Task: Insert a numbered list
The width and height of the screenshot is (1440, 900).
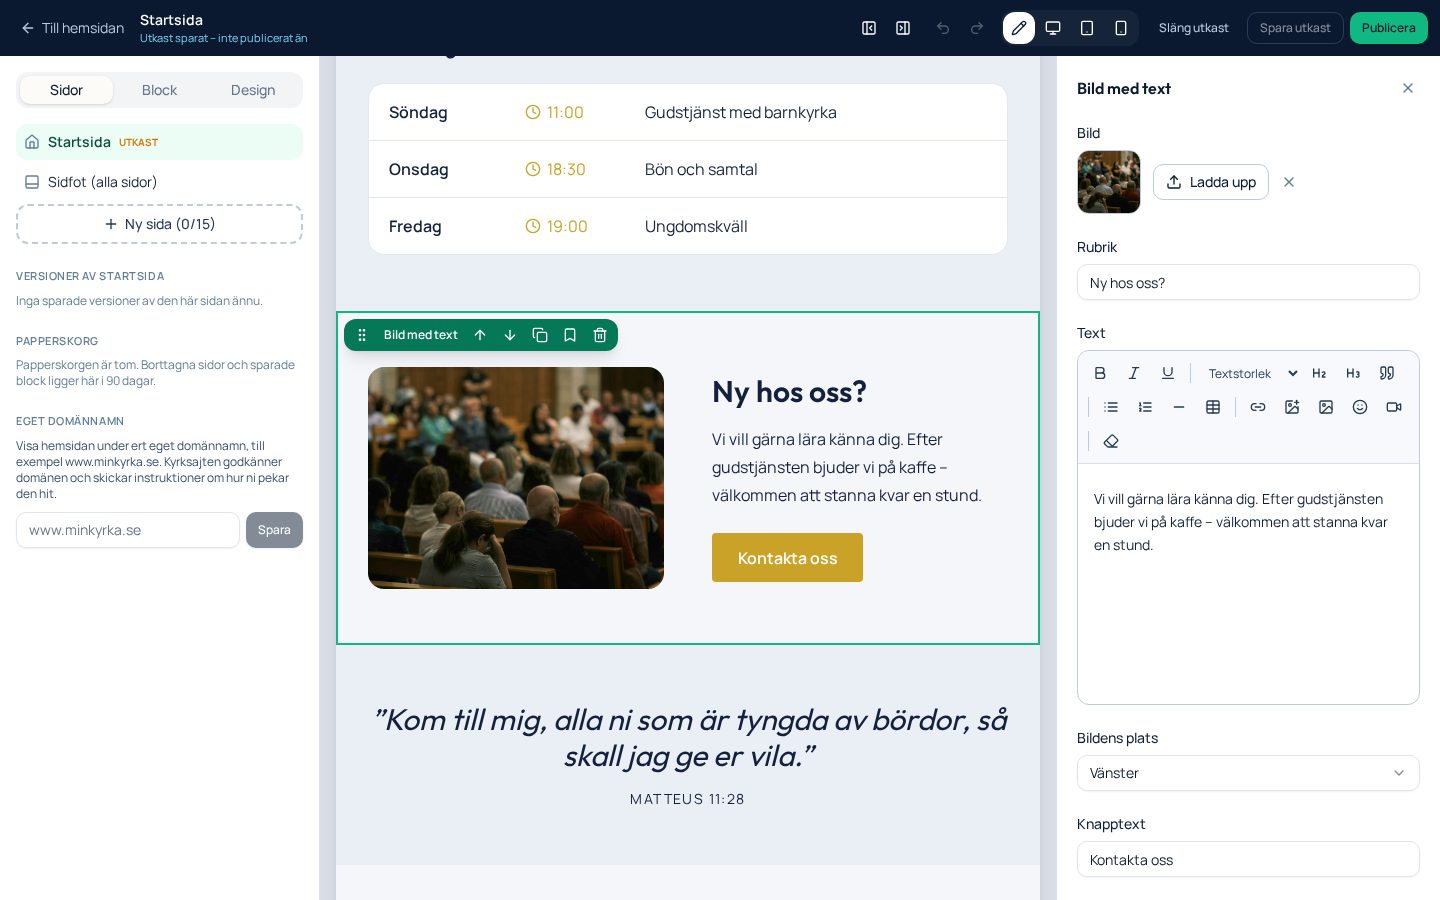Action: coord(1145,407)
